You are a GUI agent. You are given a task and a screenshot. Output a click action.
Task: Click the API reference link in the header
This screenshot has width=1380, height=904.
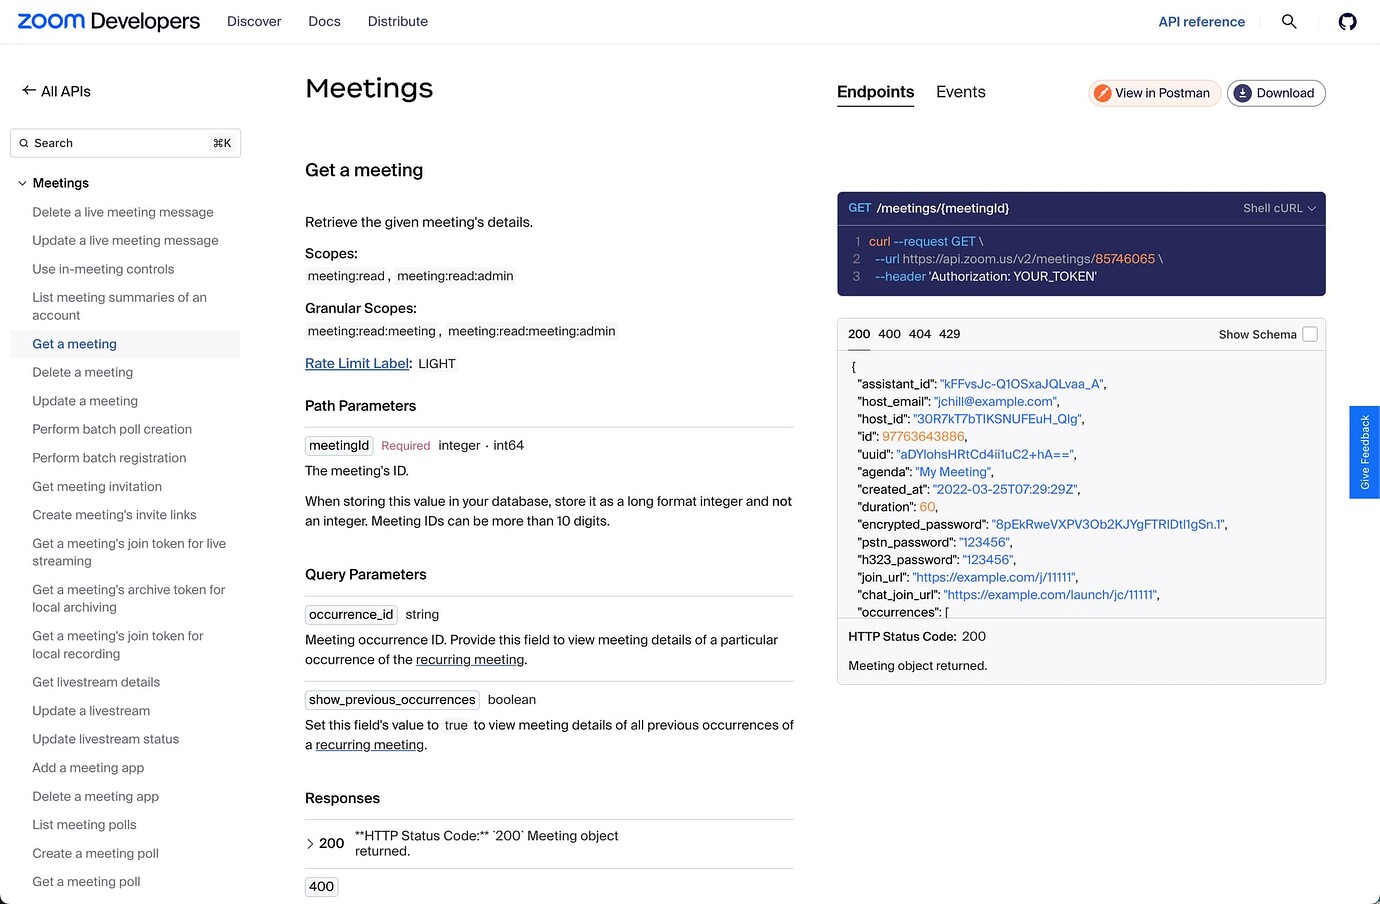1201,21
